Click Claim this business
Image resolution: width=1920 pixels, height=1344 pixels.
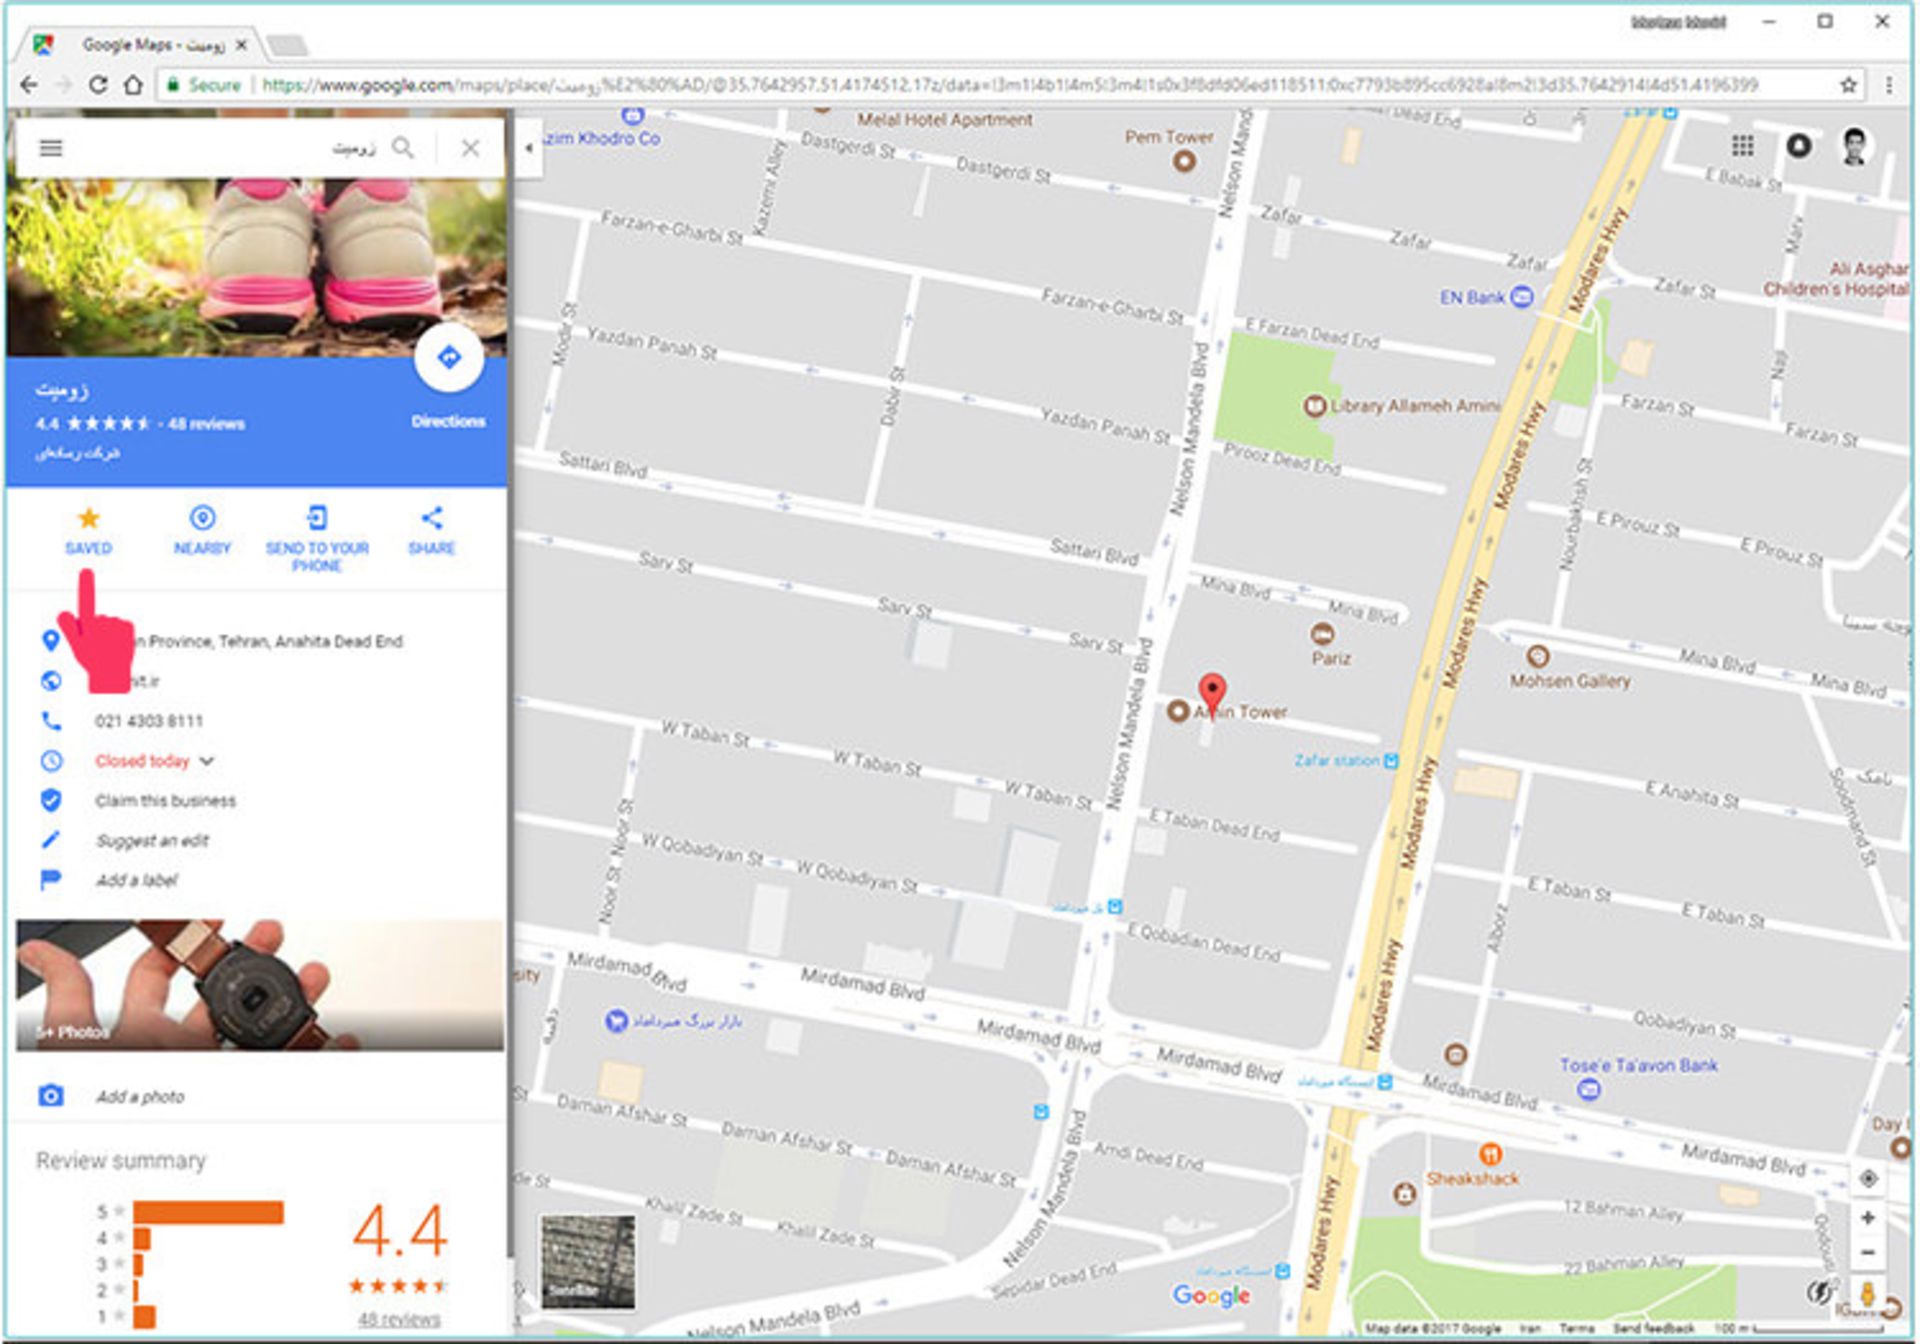166,801
